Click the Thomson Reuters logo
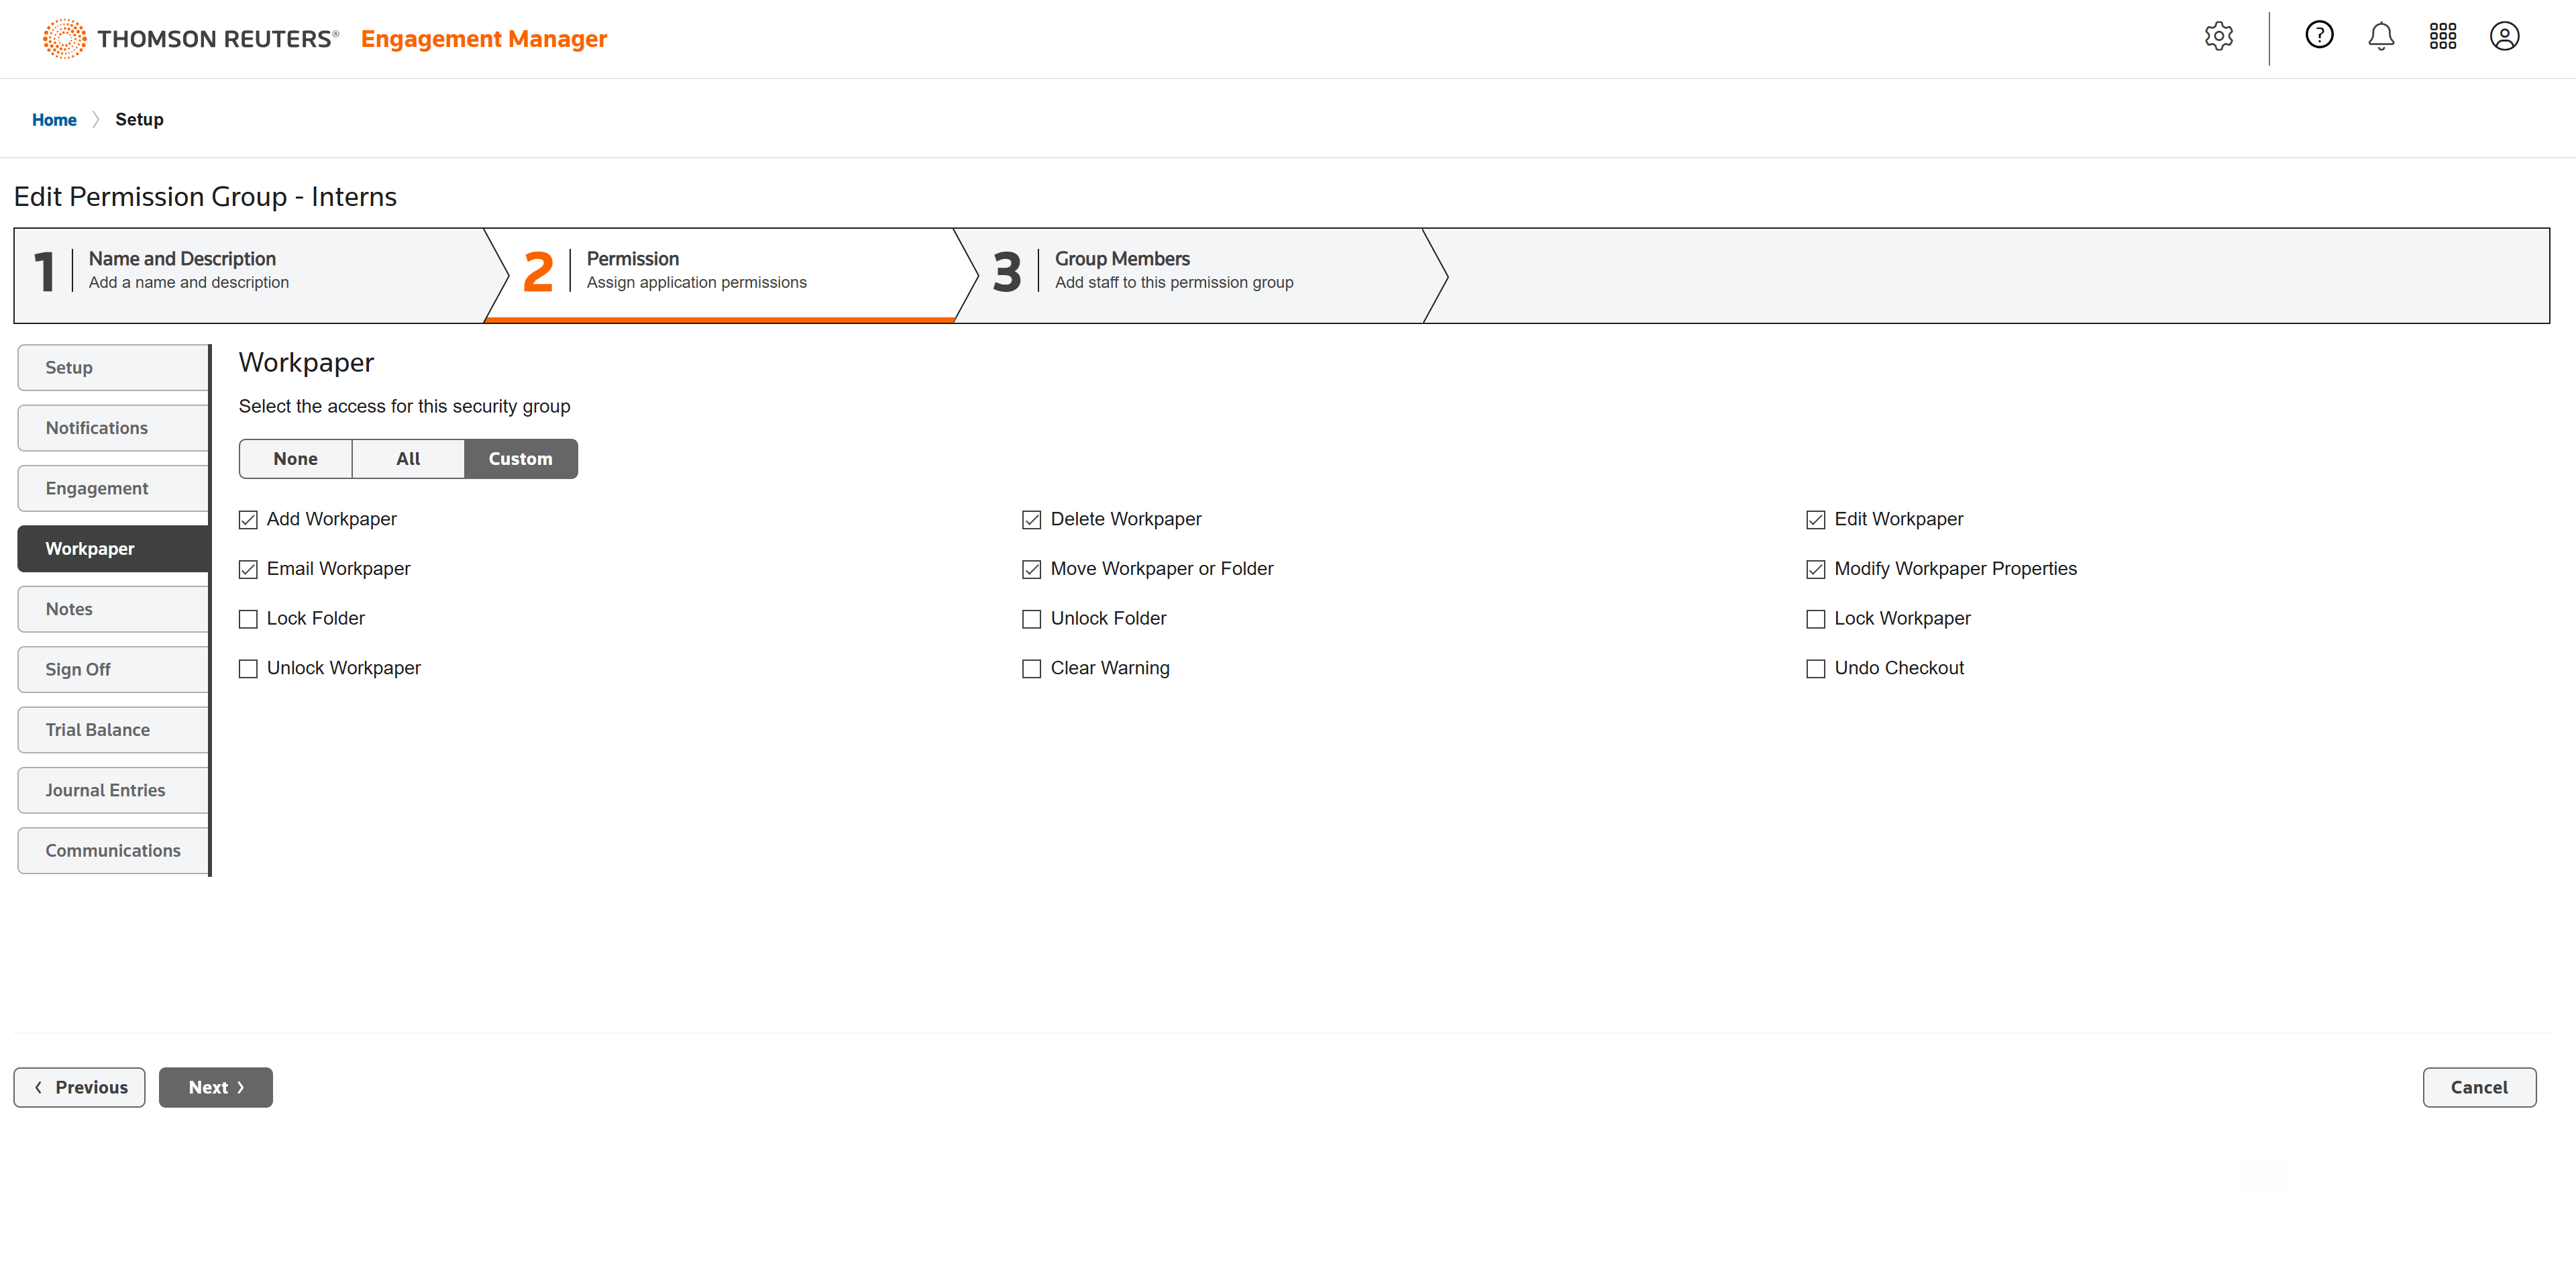 [x=190, y=39]
